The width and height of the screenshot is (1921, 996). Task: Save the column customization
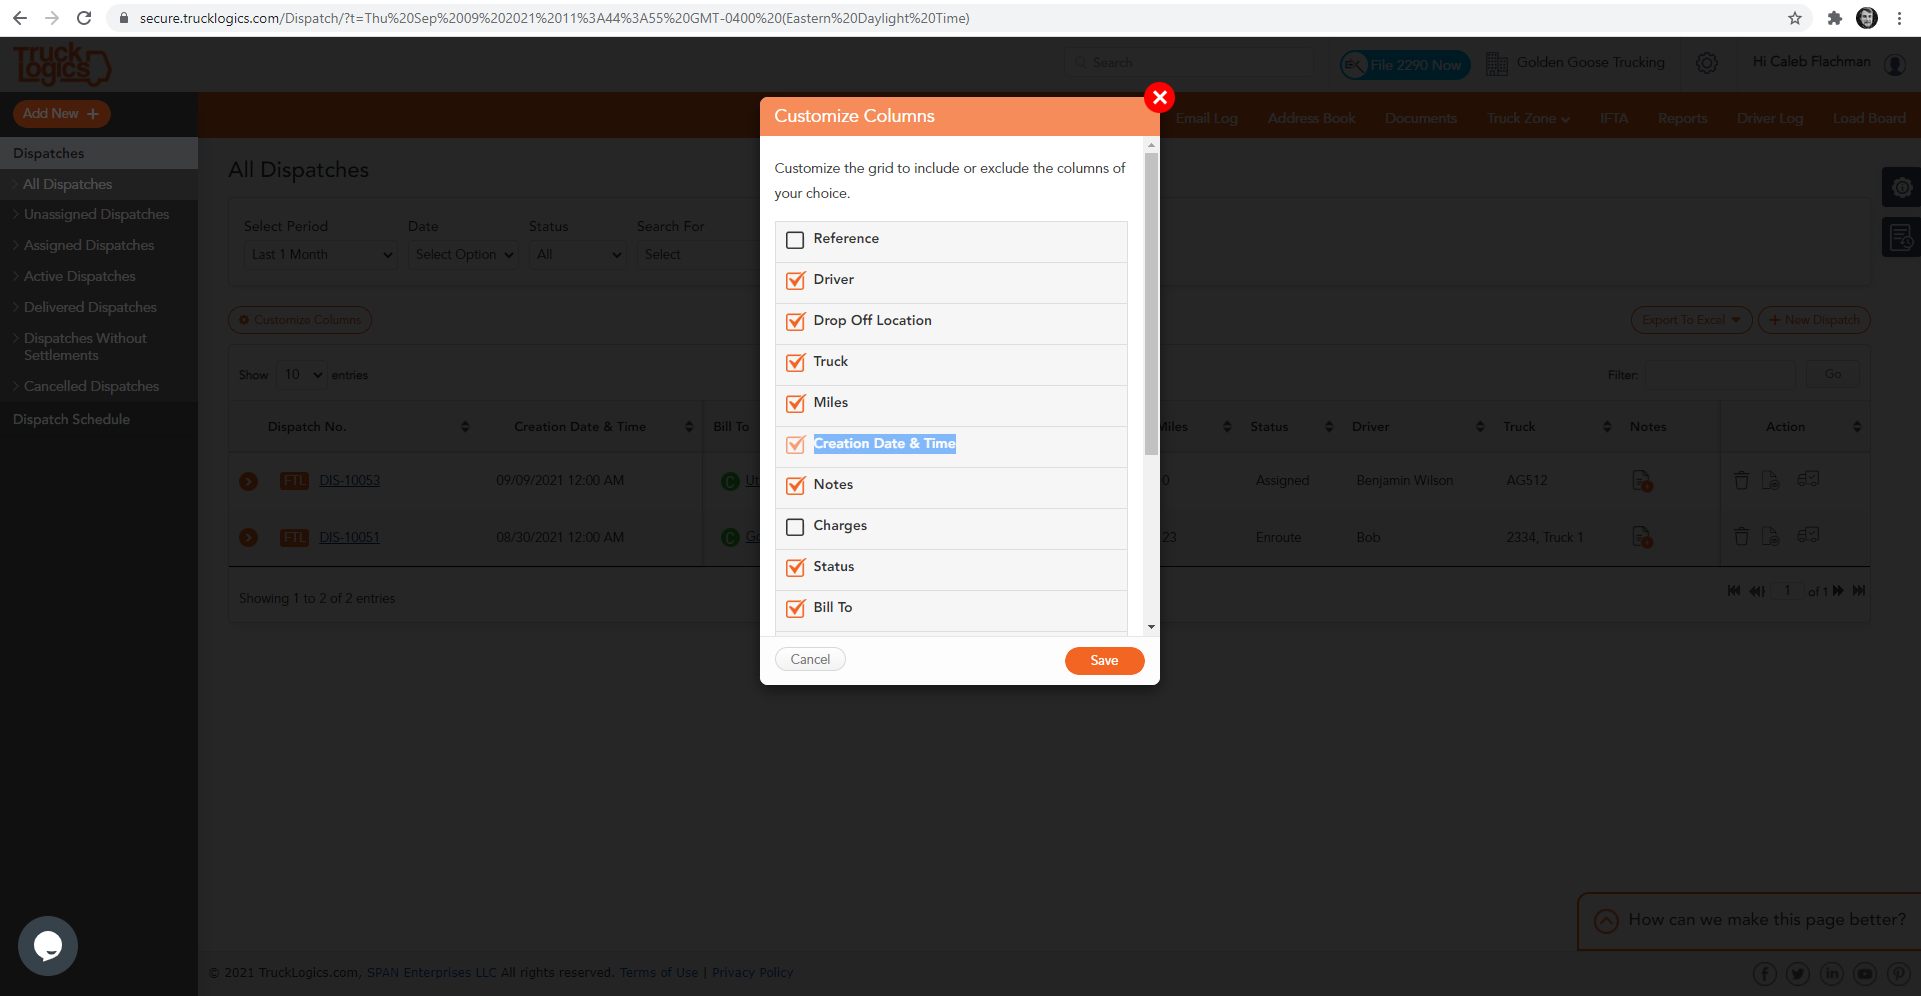1104,660
